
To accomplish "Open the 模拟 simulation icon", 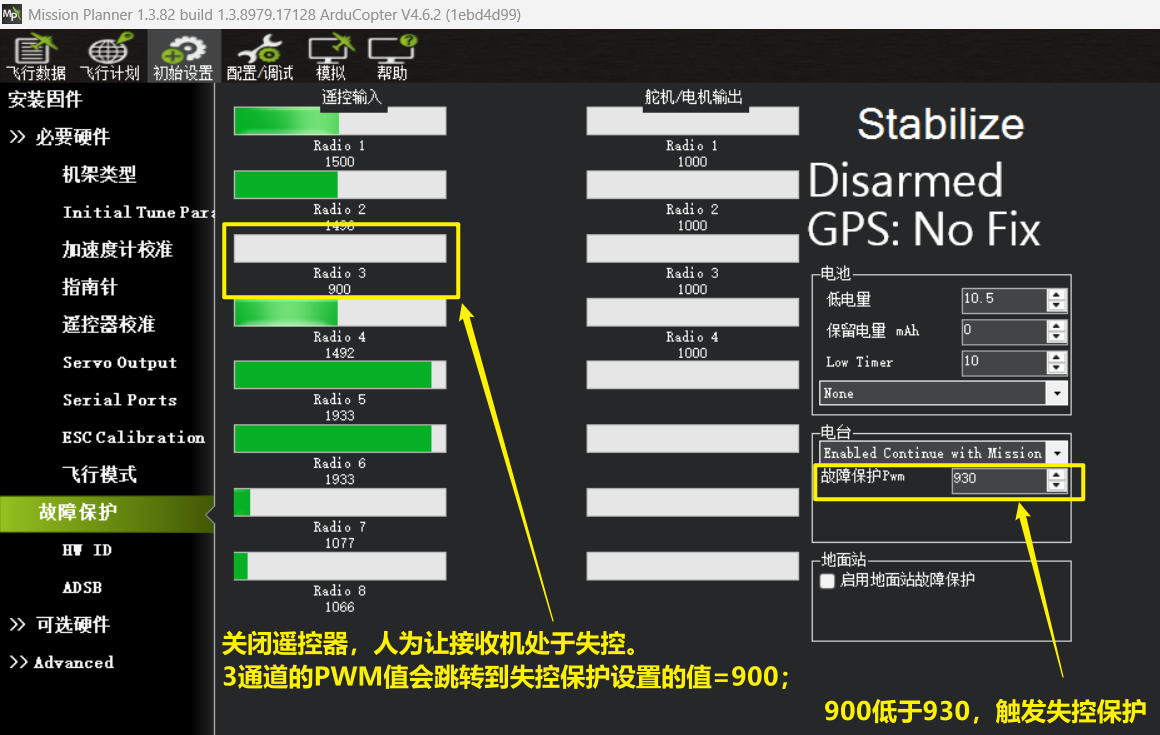I will coord(331,57).
